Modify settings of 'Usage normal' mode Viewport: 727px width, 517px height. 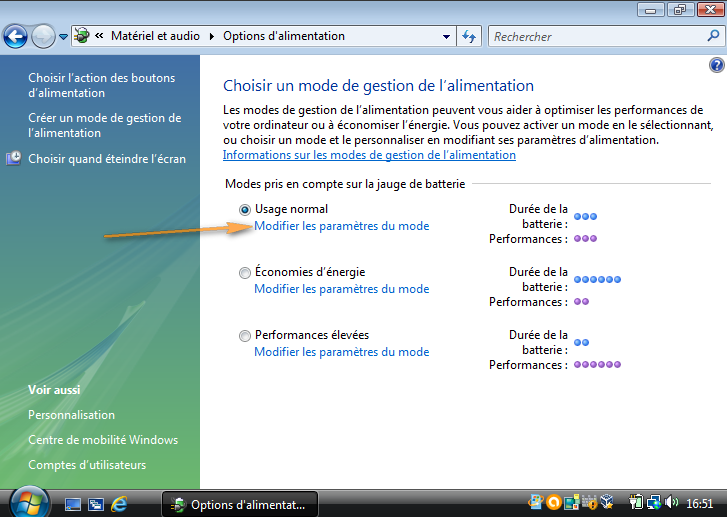[342, 226]
